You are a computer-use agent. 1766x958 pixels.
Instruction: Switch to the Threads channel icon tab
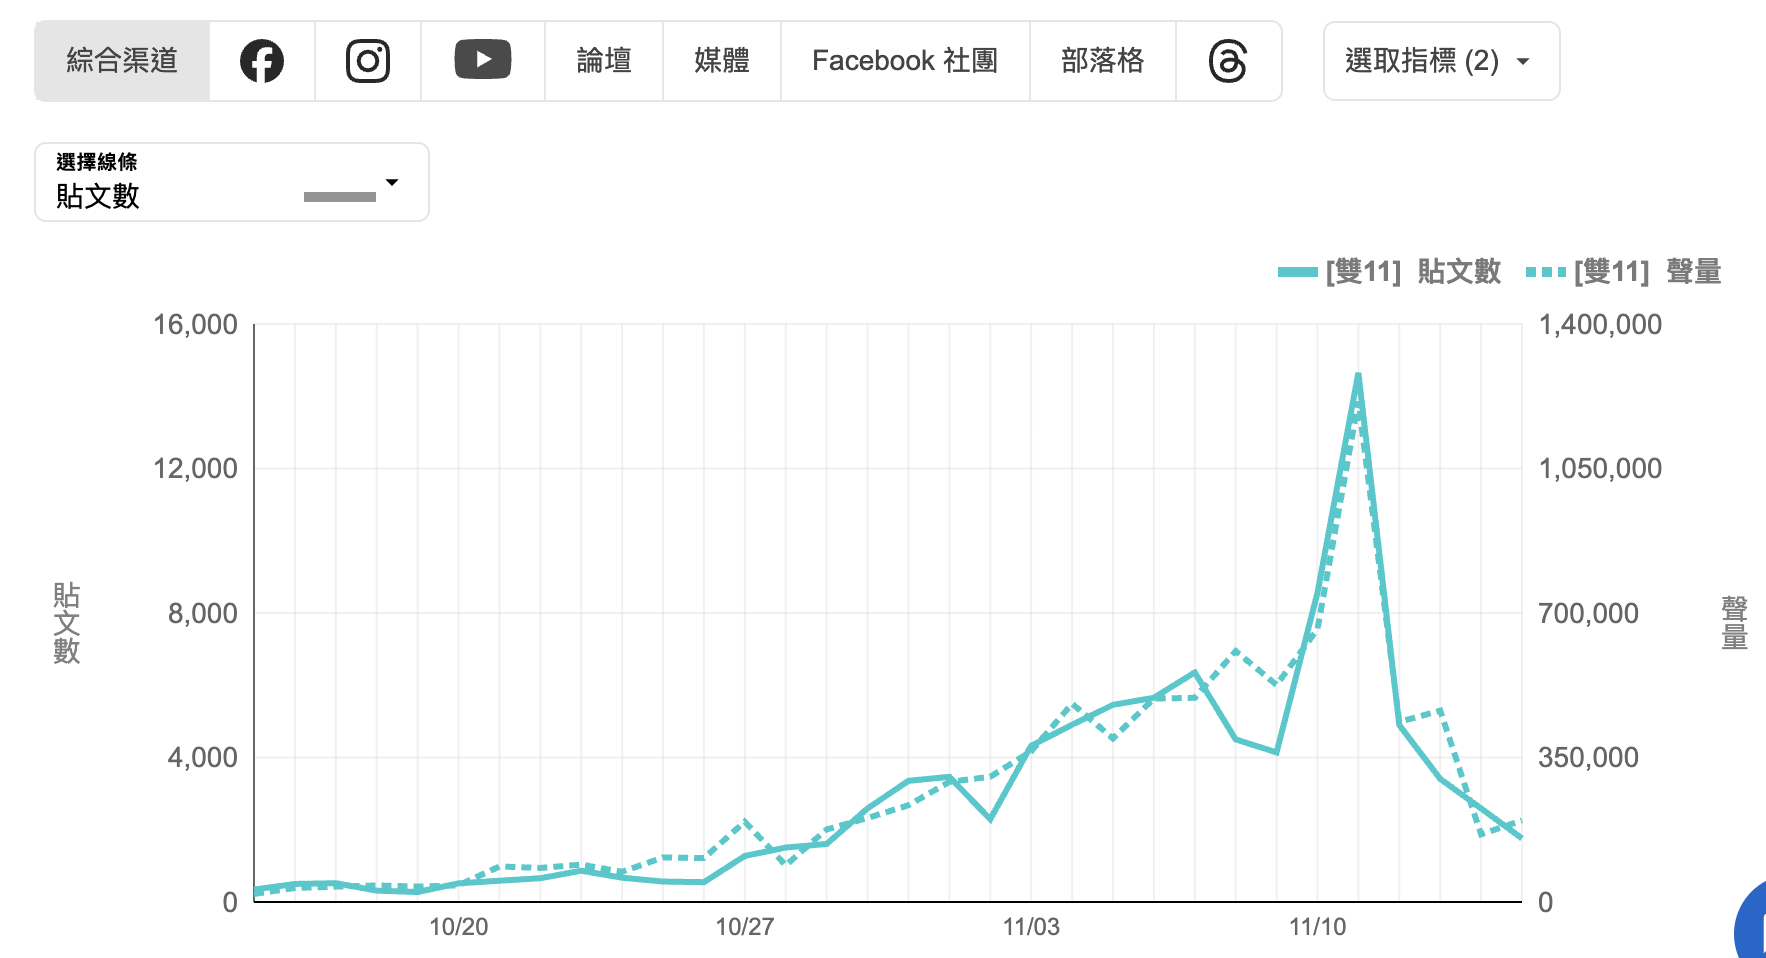click(x=1228, y=61)
